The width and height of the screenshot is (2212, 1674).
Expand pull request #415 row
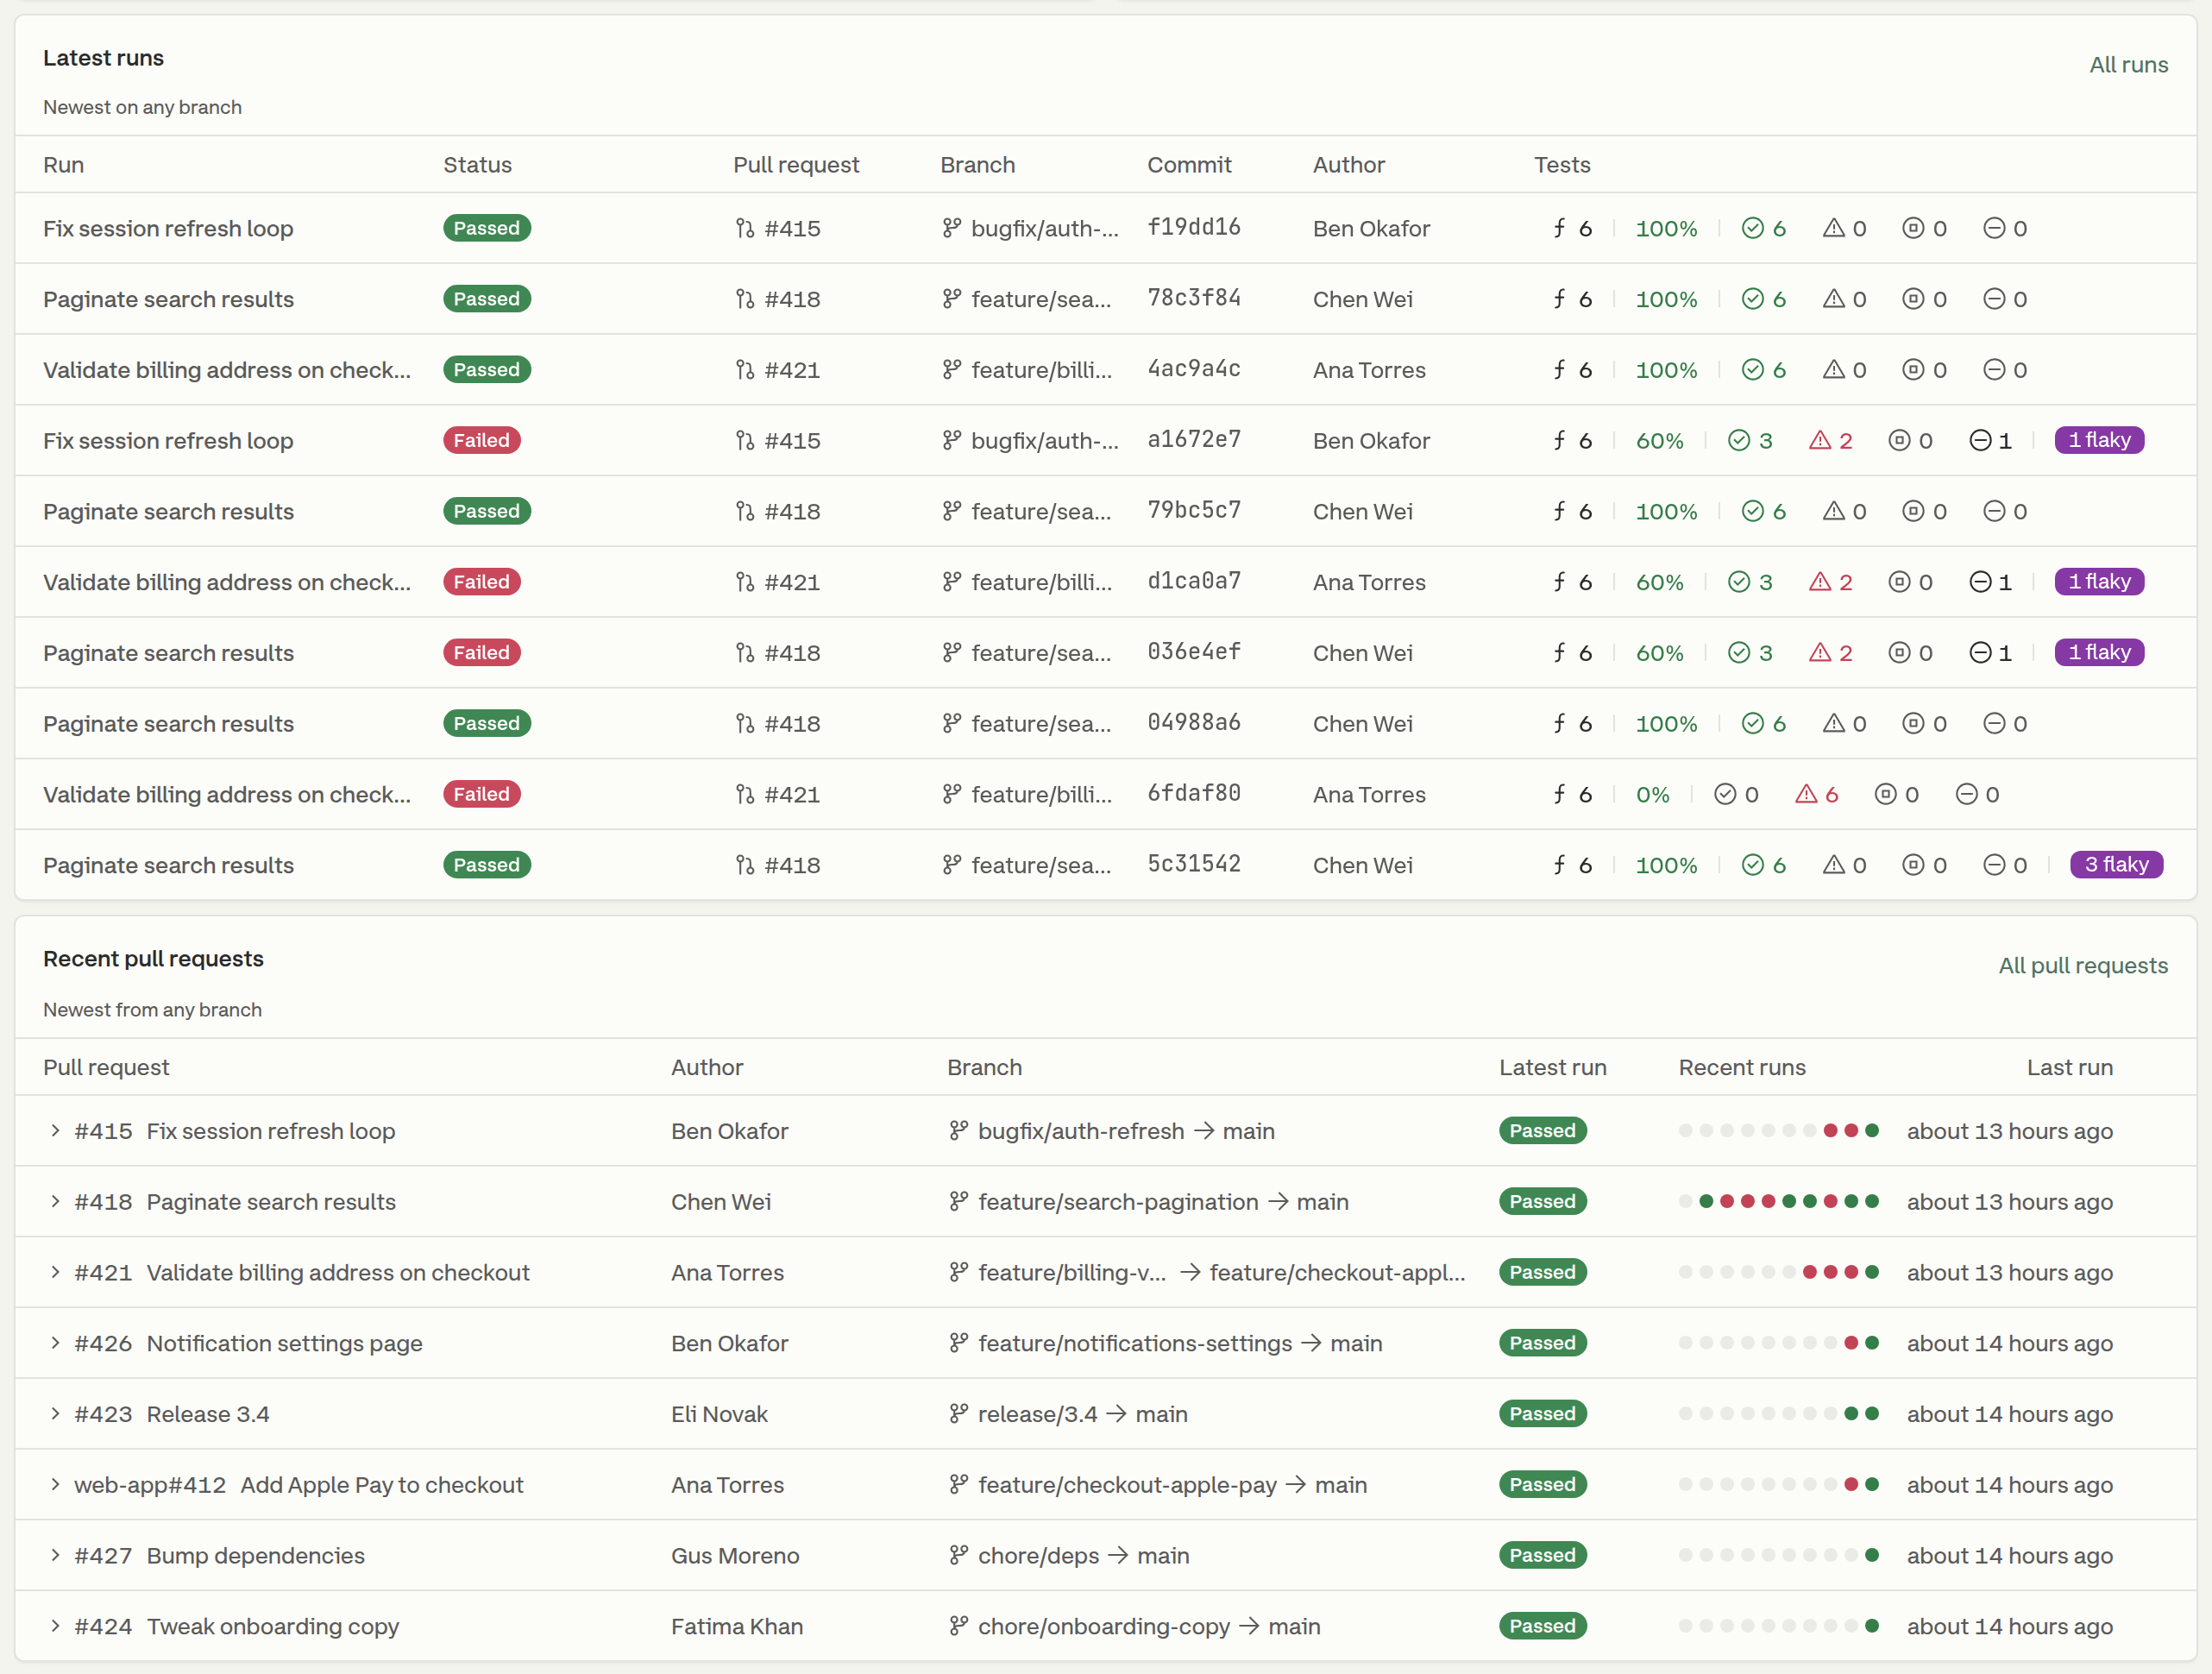coord(55,1130)
